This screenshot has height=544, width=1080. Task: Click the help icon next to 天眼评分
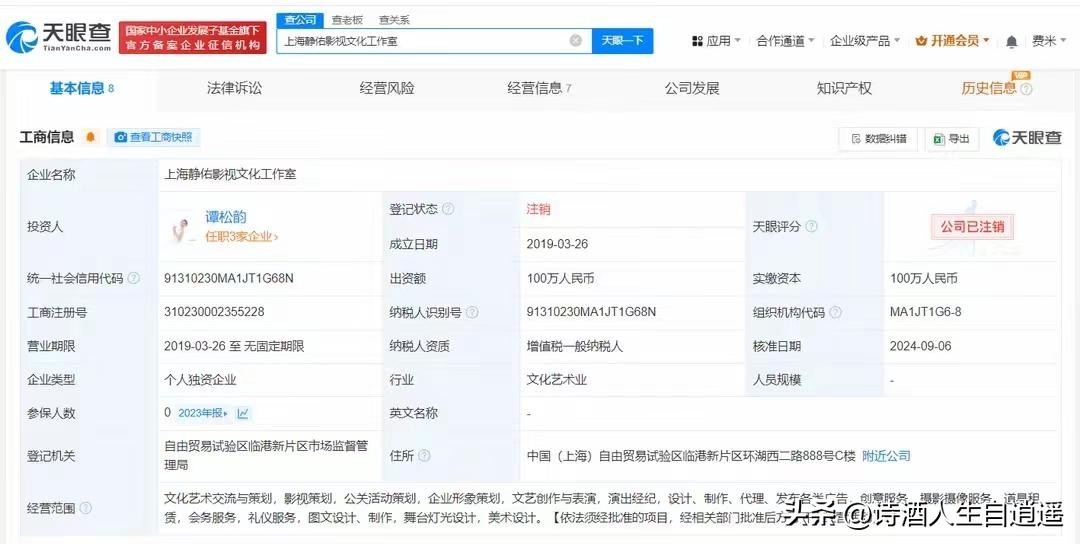pos(812,227)
